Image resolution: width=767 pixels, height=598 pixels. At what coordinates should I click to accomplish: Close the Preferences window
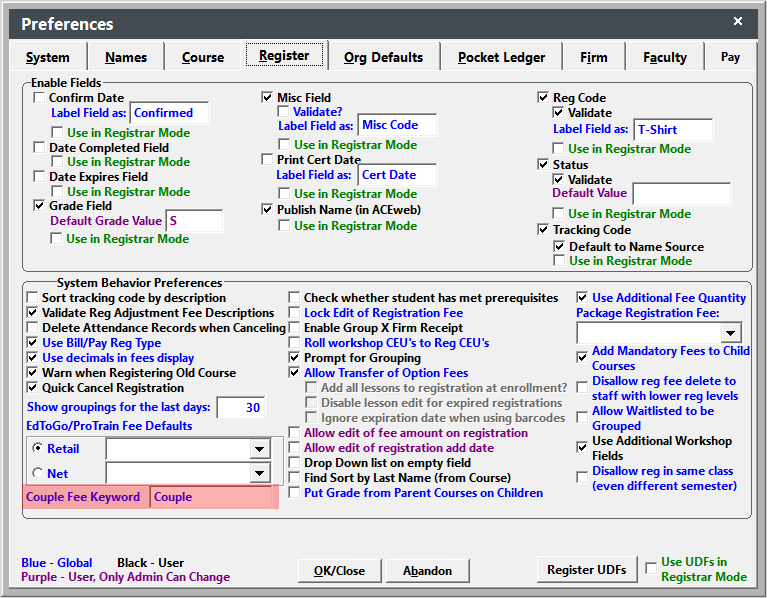coord(738,21)
